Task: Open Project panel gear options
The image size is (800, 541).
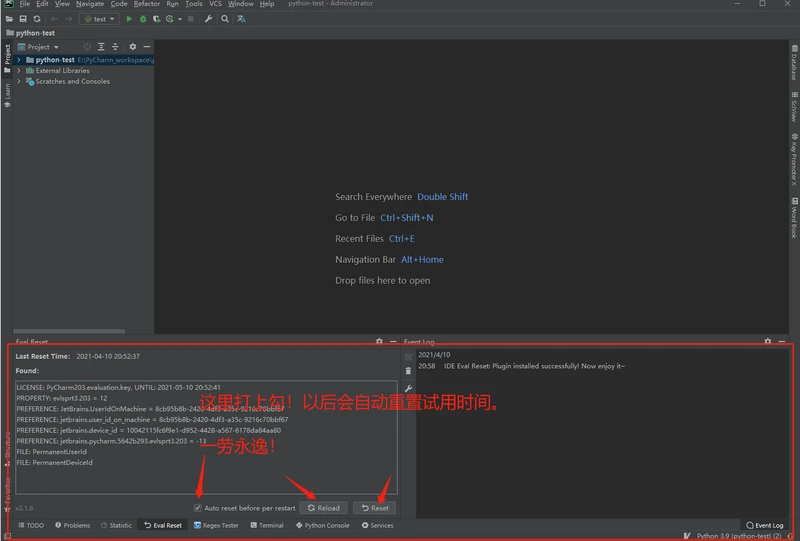Action: coord(132,47)
